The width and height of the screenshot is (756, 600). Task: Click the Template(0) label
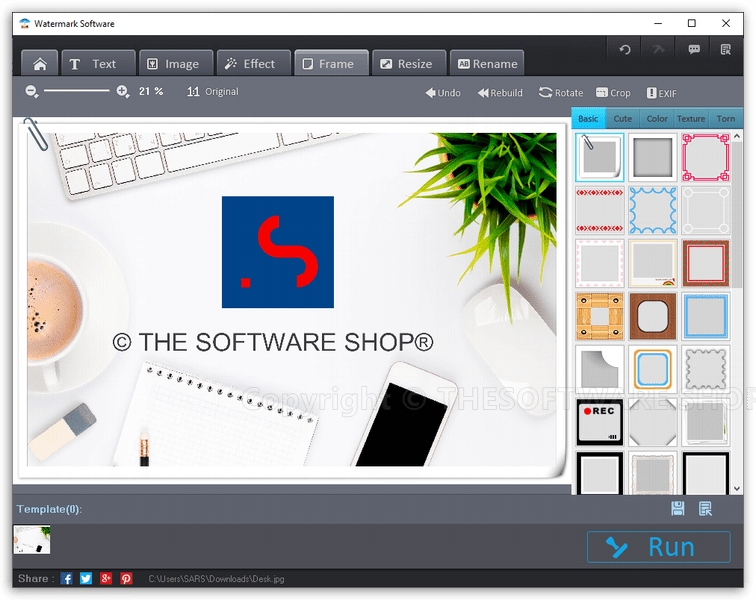tap(49, 509)
